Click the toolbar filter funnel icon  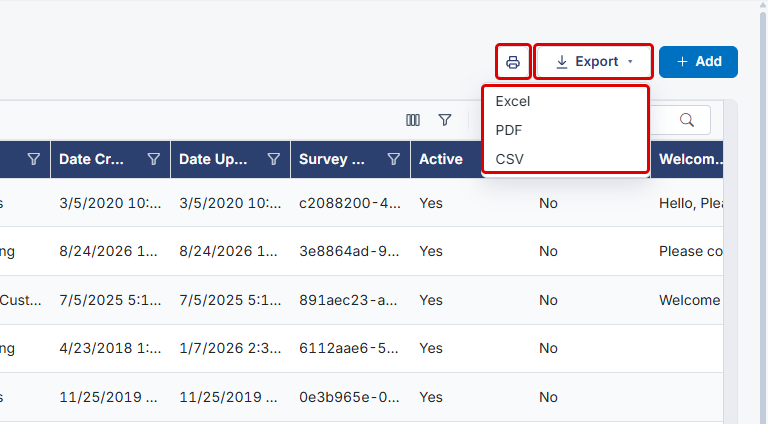[x=445, y=120]
